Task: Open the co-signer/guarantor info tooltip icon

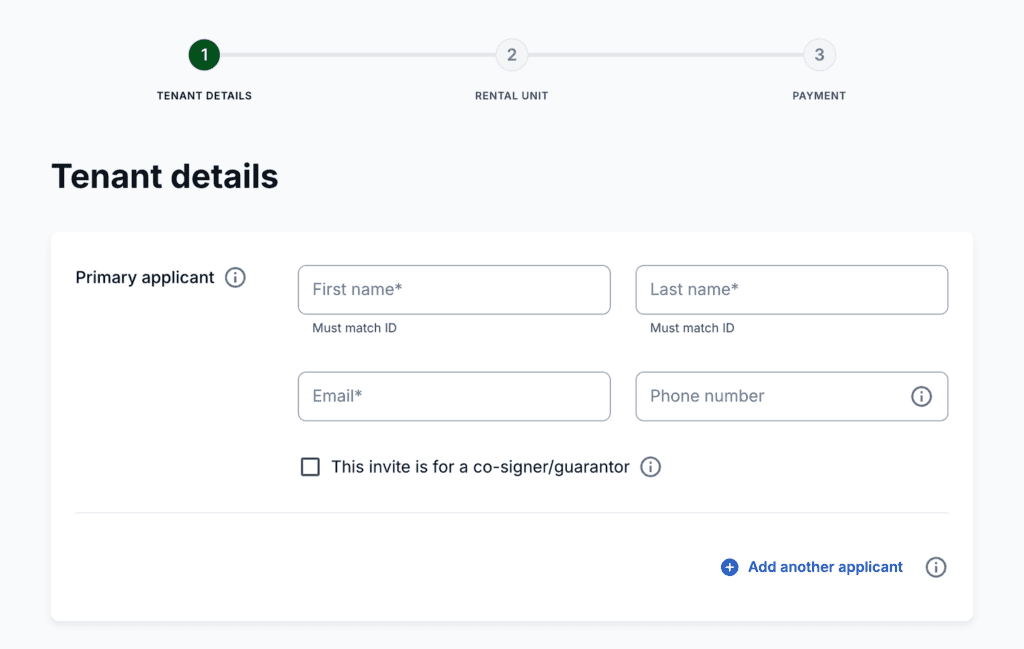Action: pyautogui.click(x=650, y=467)
